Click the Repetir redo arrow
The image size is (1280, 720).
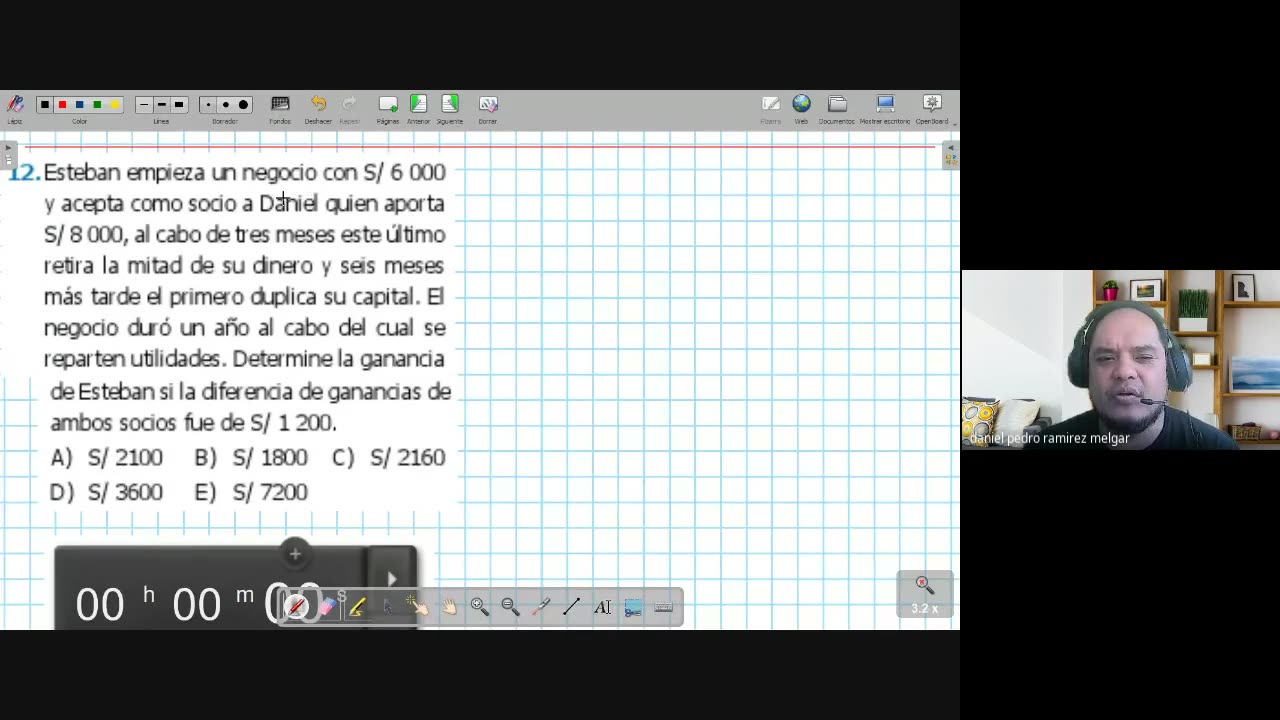click(349, 104)
